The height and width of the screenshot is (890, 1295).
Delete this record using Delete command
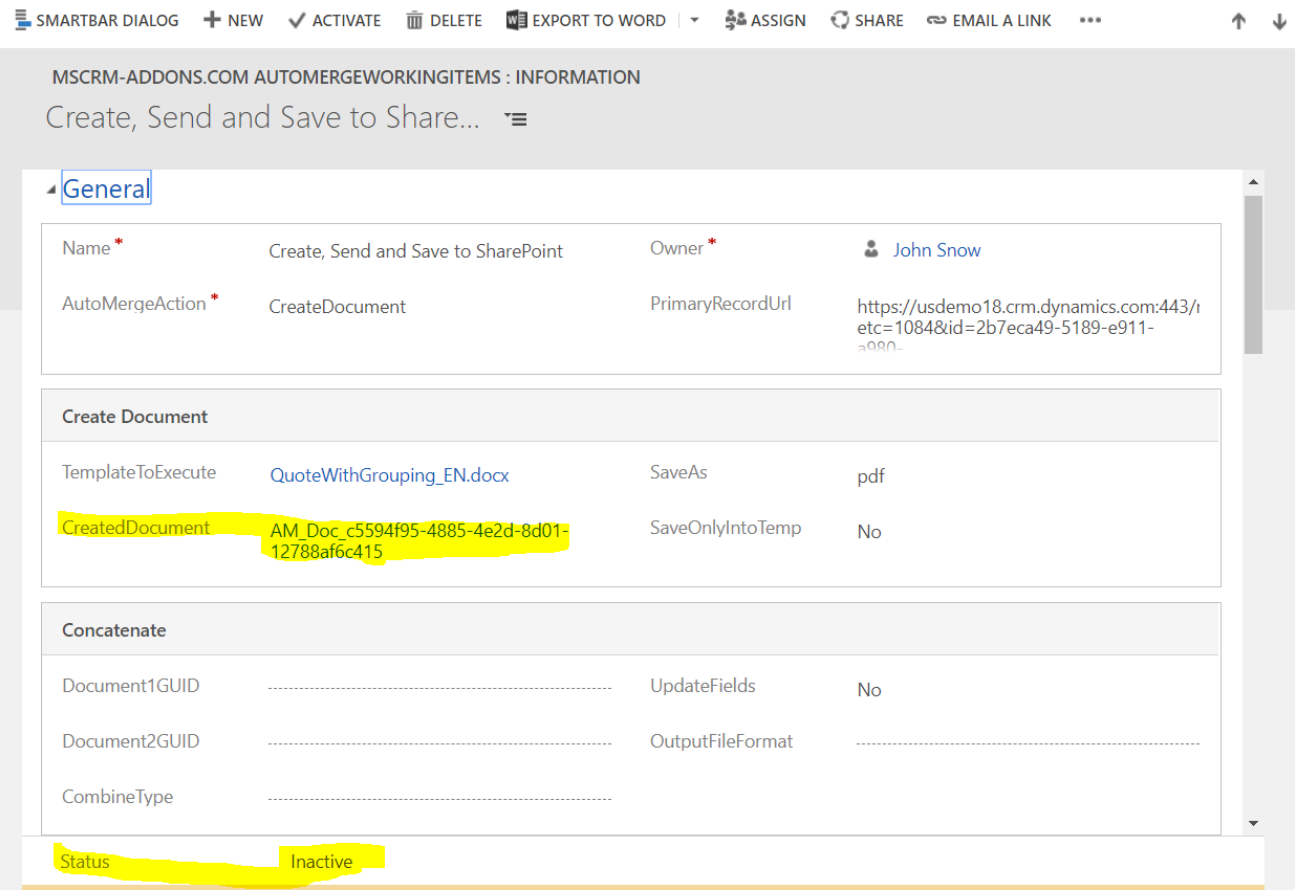click(444, 20)
